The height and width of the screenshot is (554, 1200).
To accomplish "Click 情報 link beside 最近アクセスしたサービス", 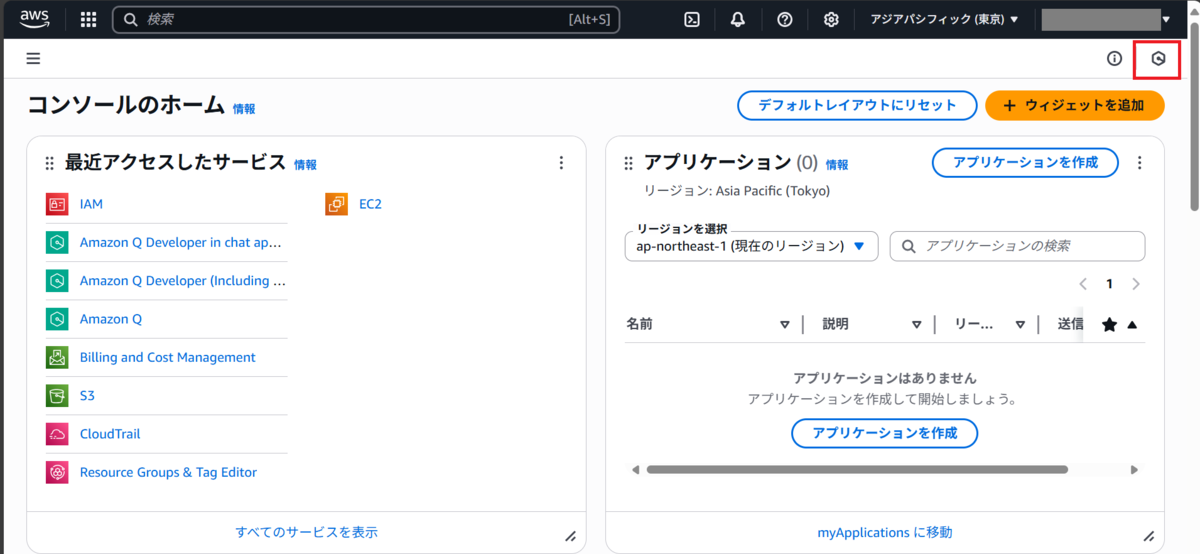I will (305, 165).
